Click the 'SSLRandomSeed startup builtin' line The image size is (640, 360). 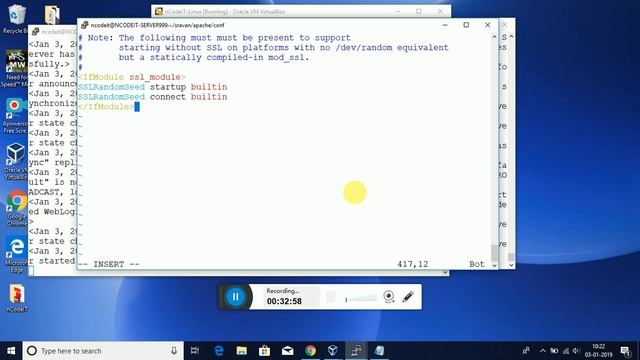153,87
